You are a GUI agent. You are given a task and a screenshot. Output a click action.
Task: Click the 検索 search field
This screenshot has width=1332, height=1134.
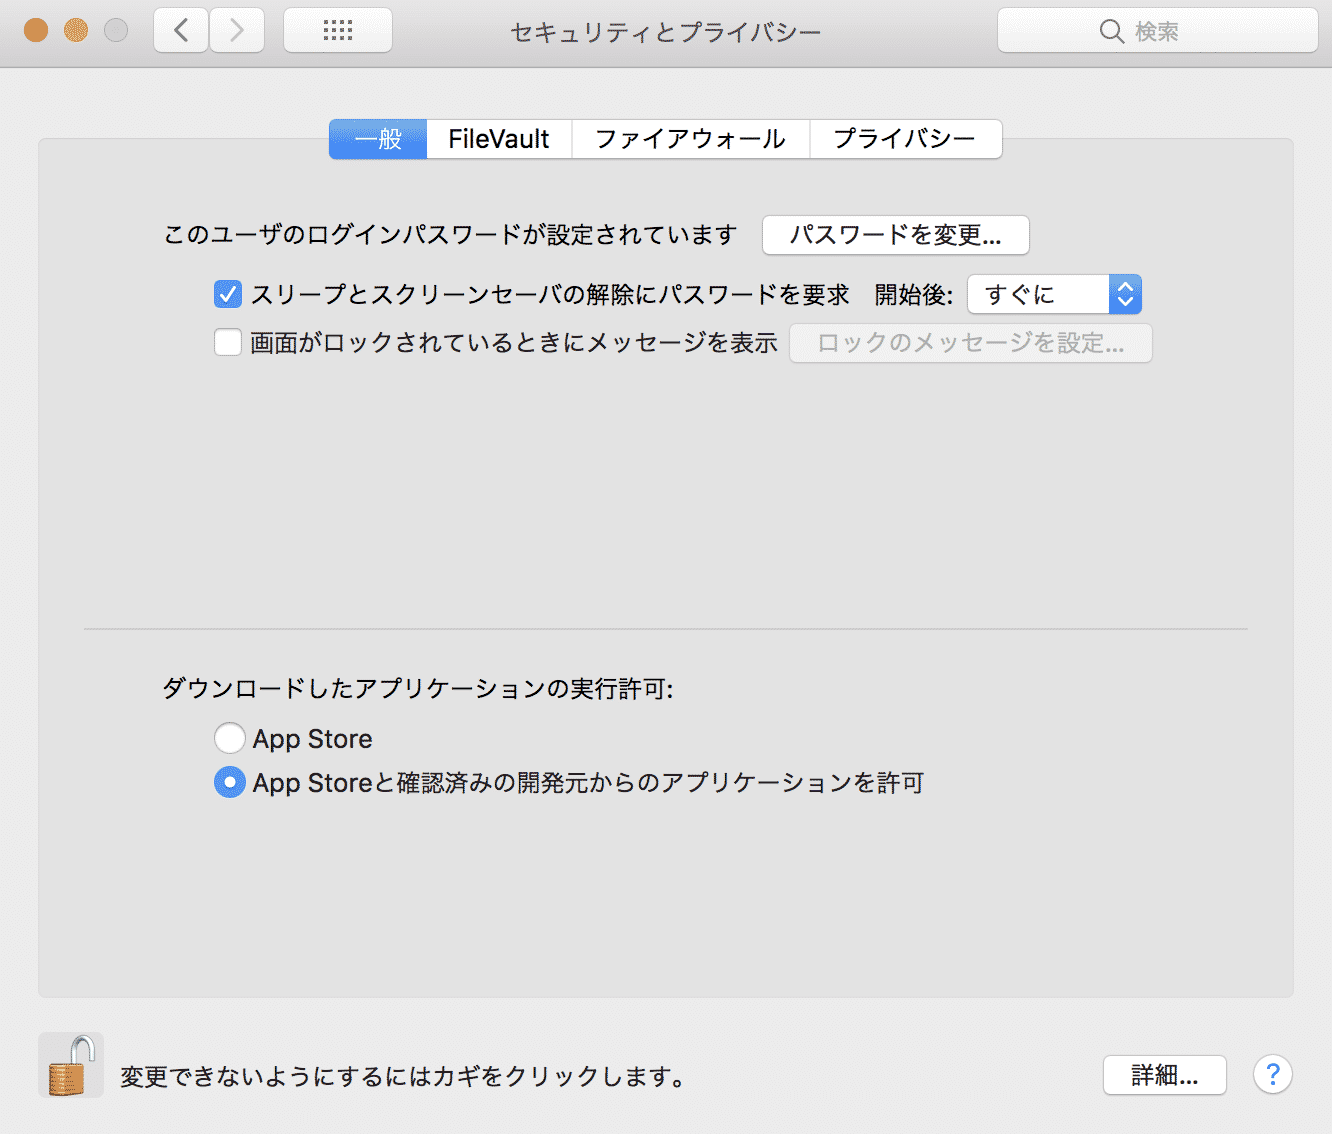tap(1158, 30)
